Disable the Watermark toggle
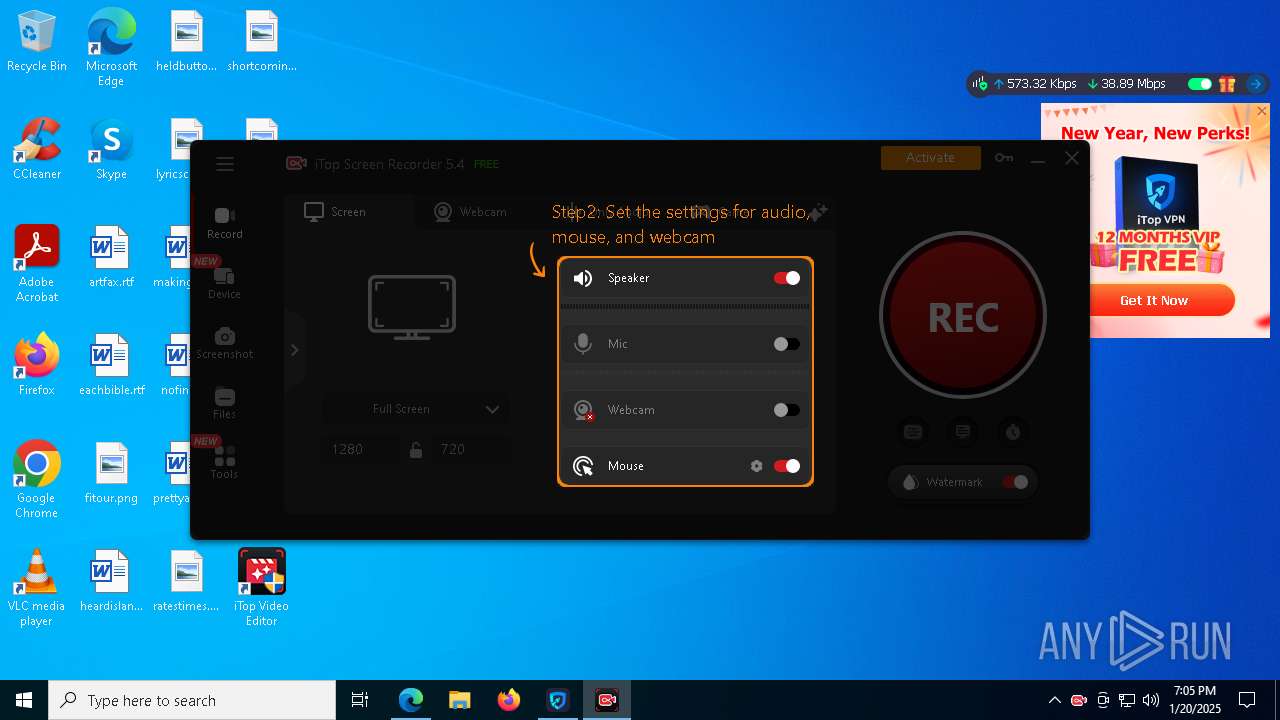1280x720 pixels. (1015, 482)
